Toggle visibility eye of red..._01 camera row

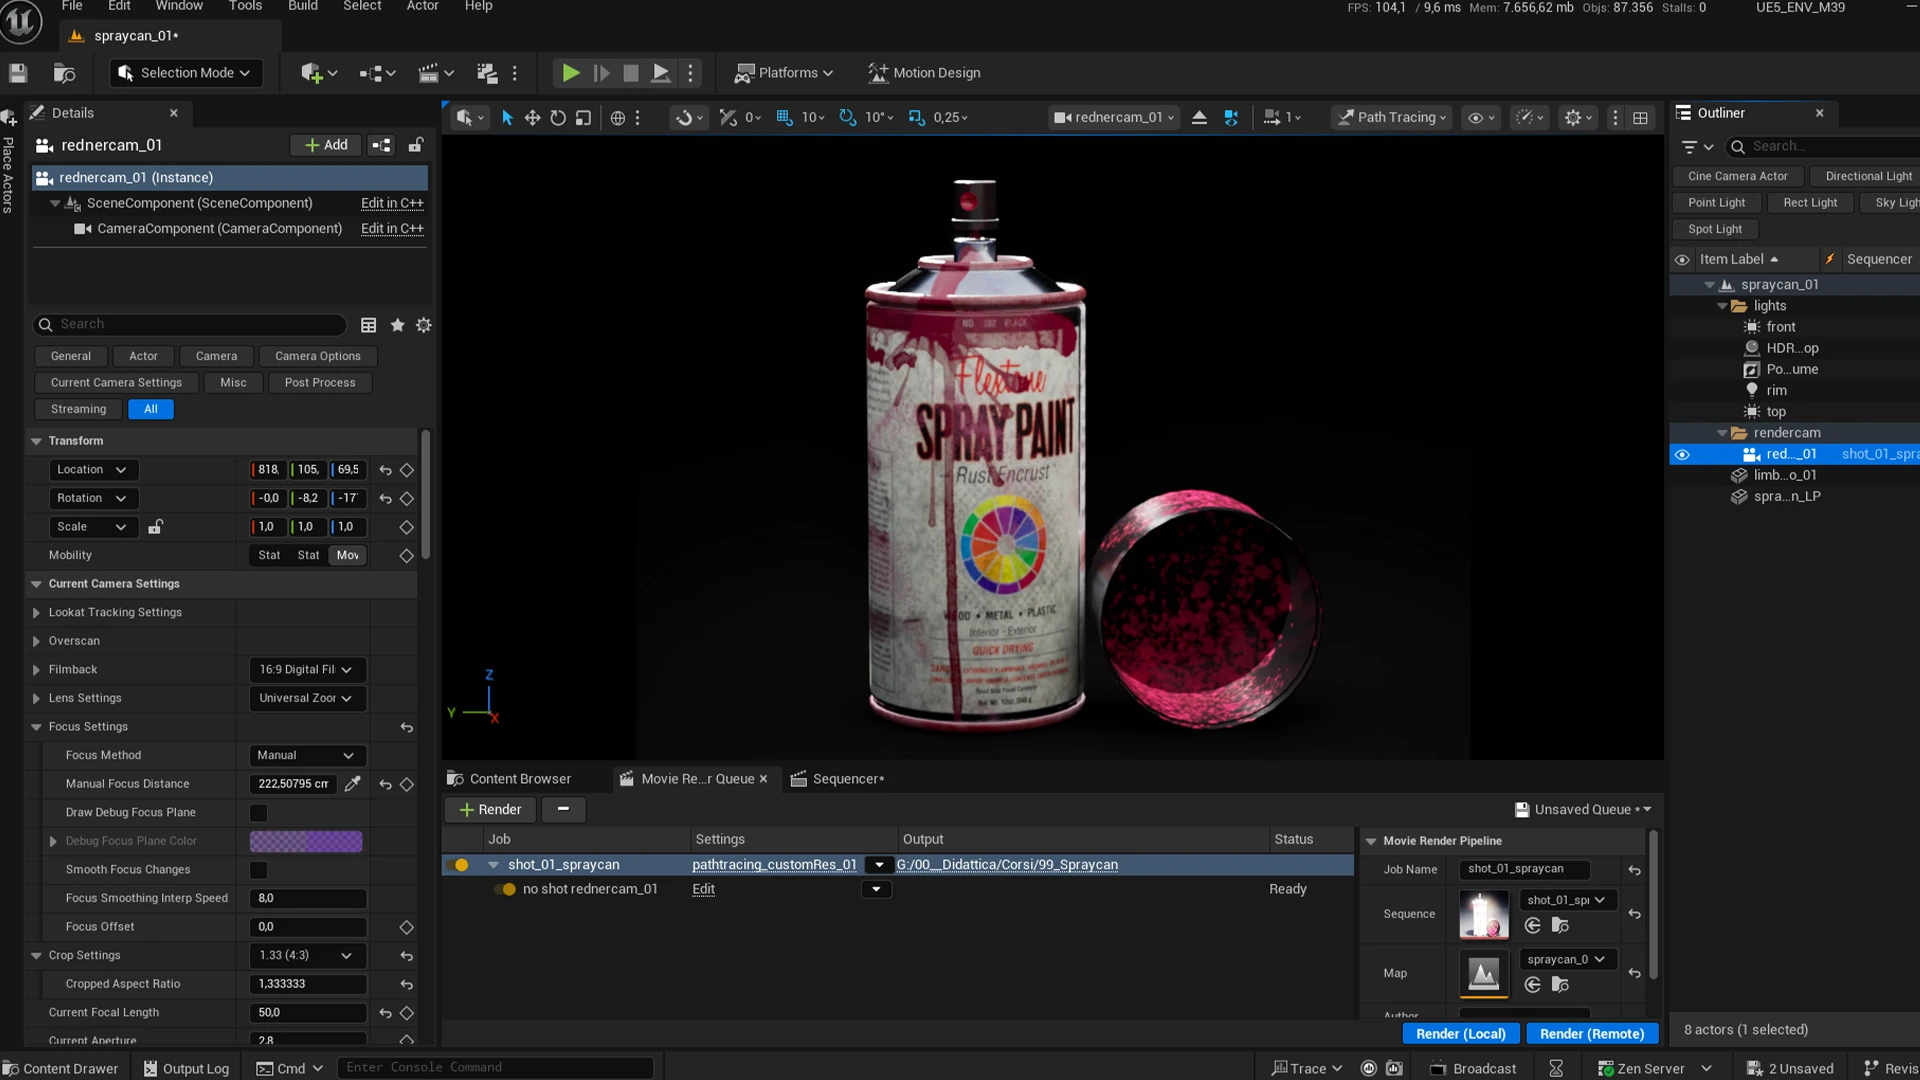coord(1682,455)
